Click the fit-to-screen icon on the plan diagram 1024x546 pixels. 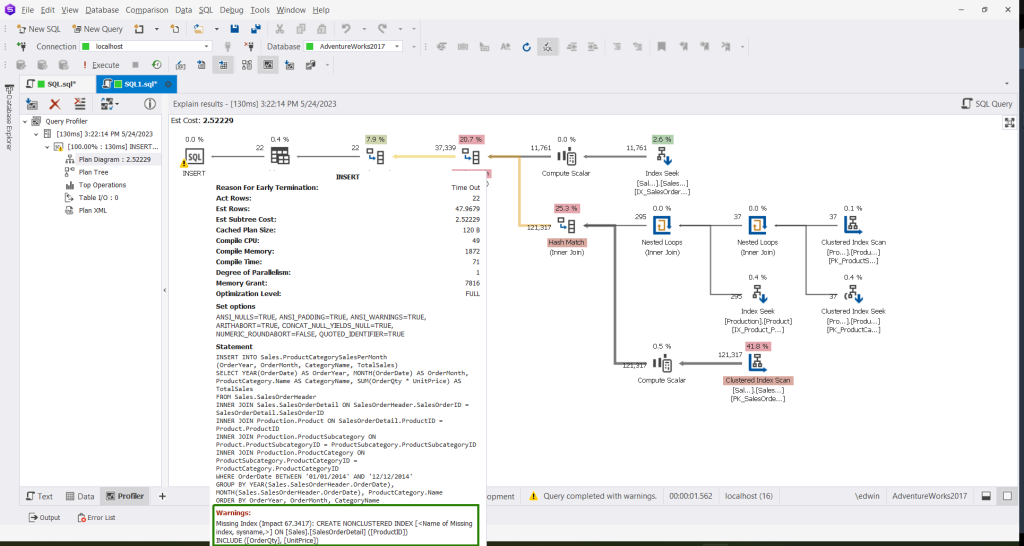(1010, 122)
